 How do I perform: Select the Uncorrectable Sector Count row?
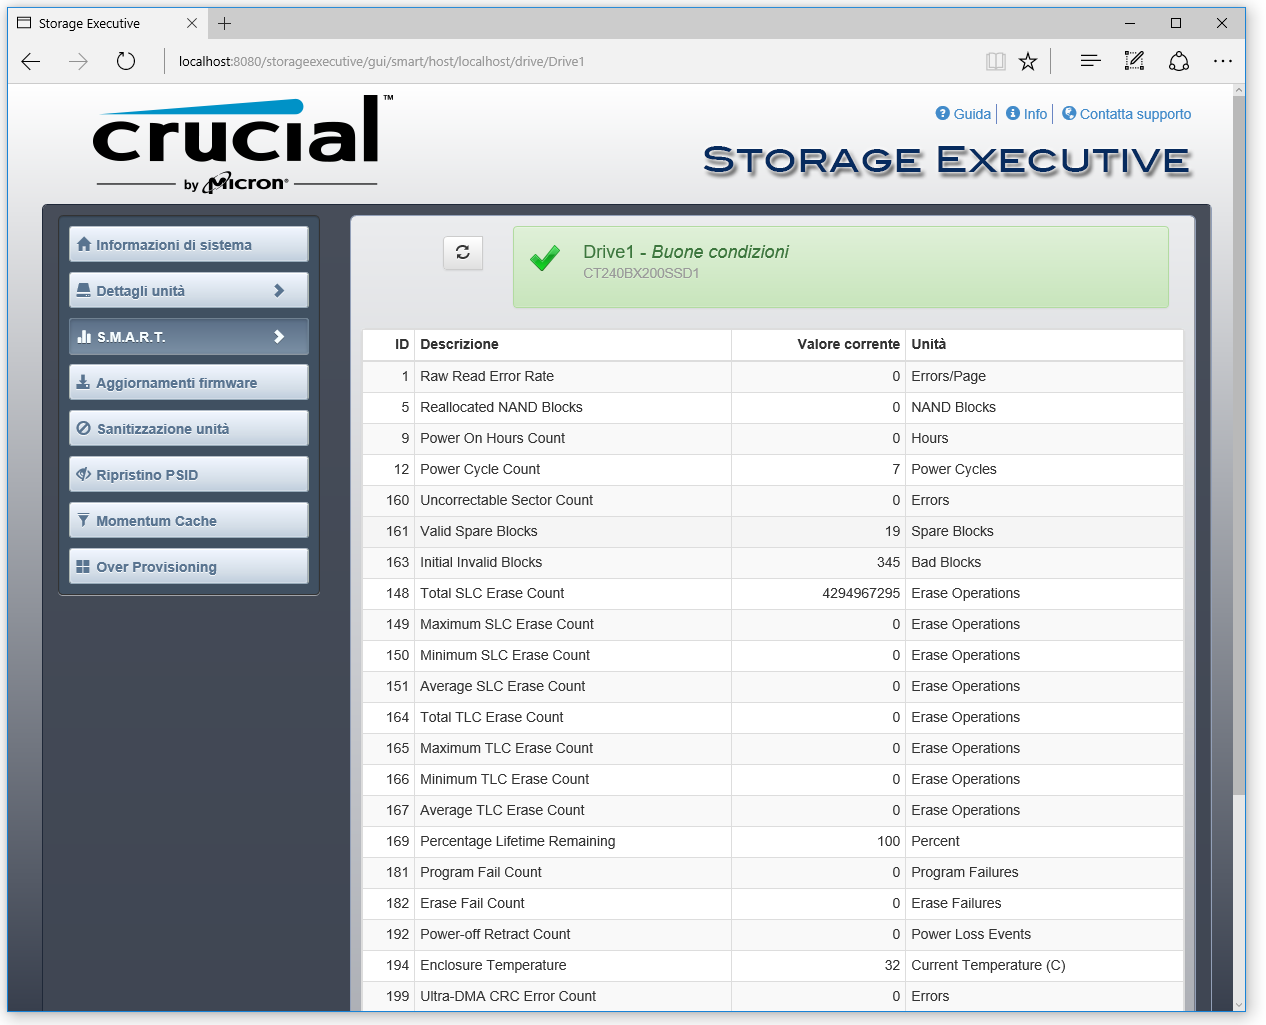[773, 500]
